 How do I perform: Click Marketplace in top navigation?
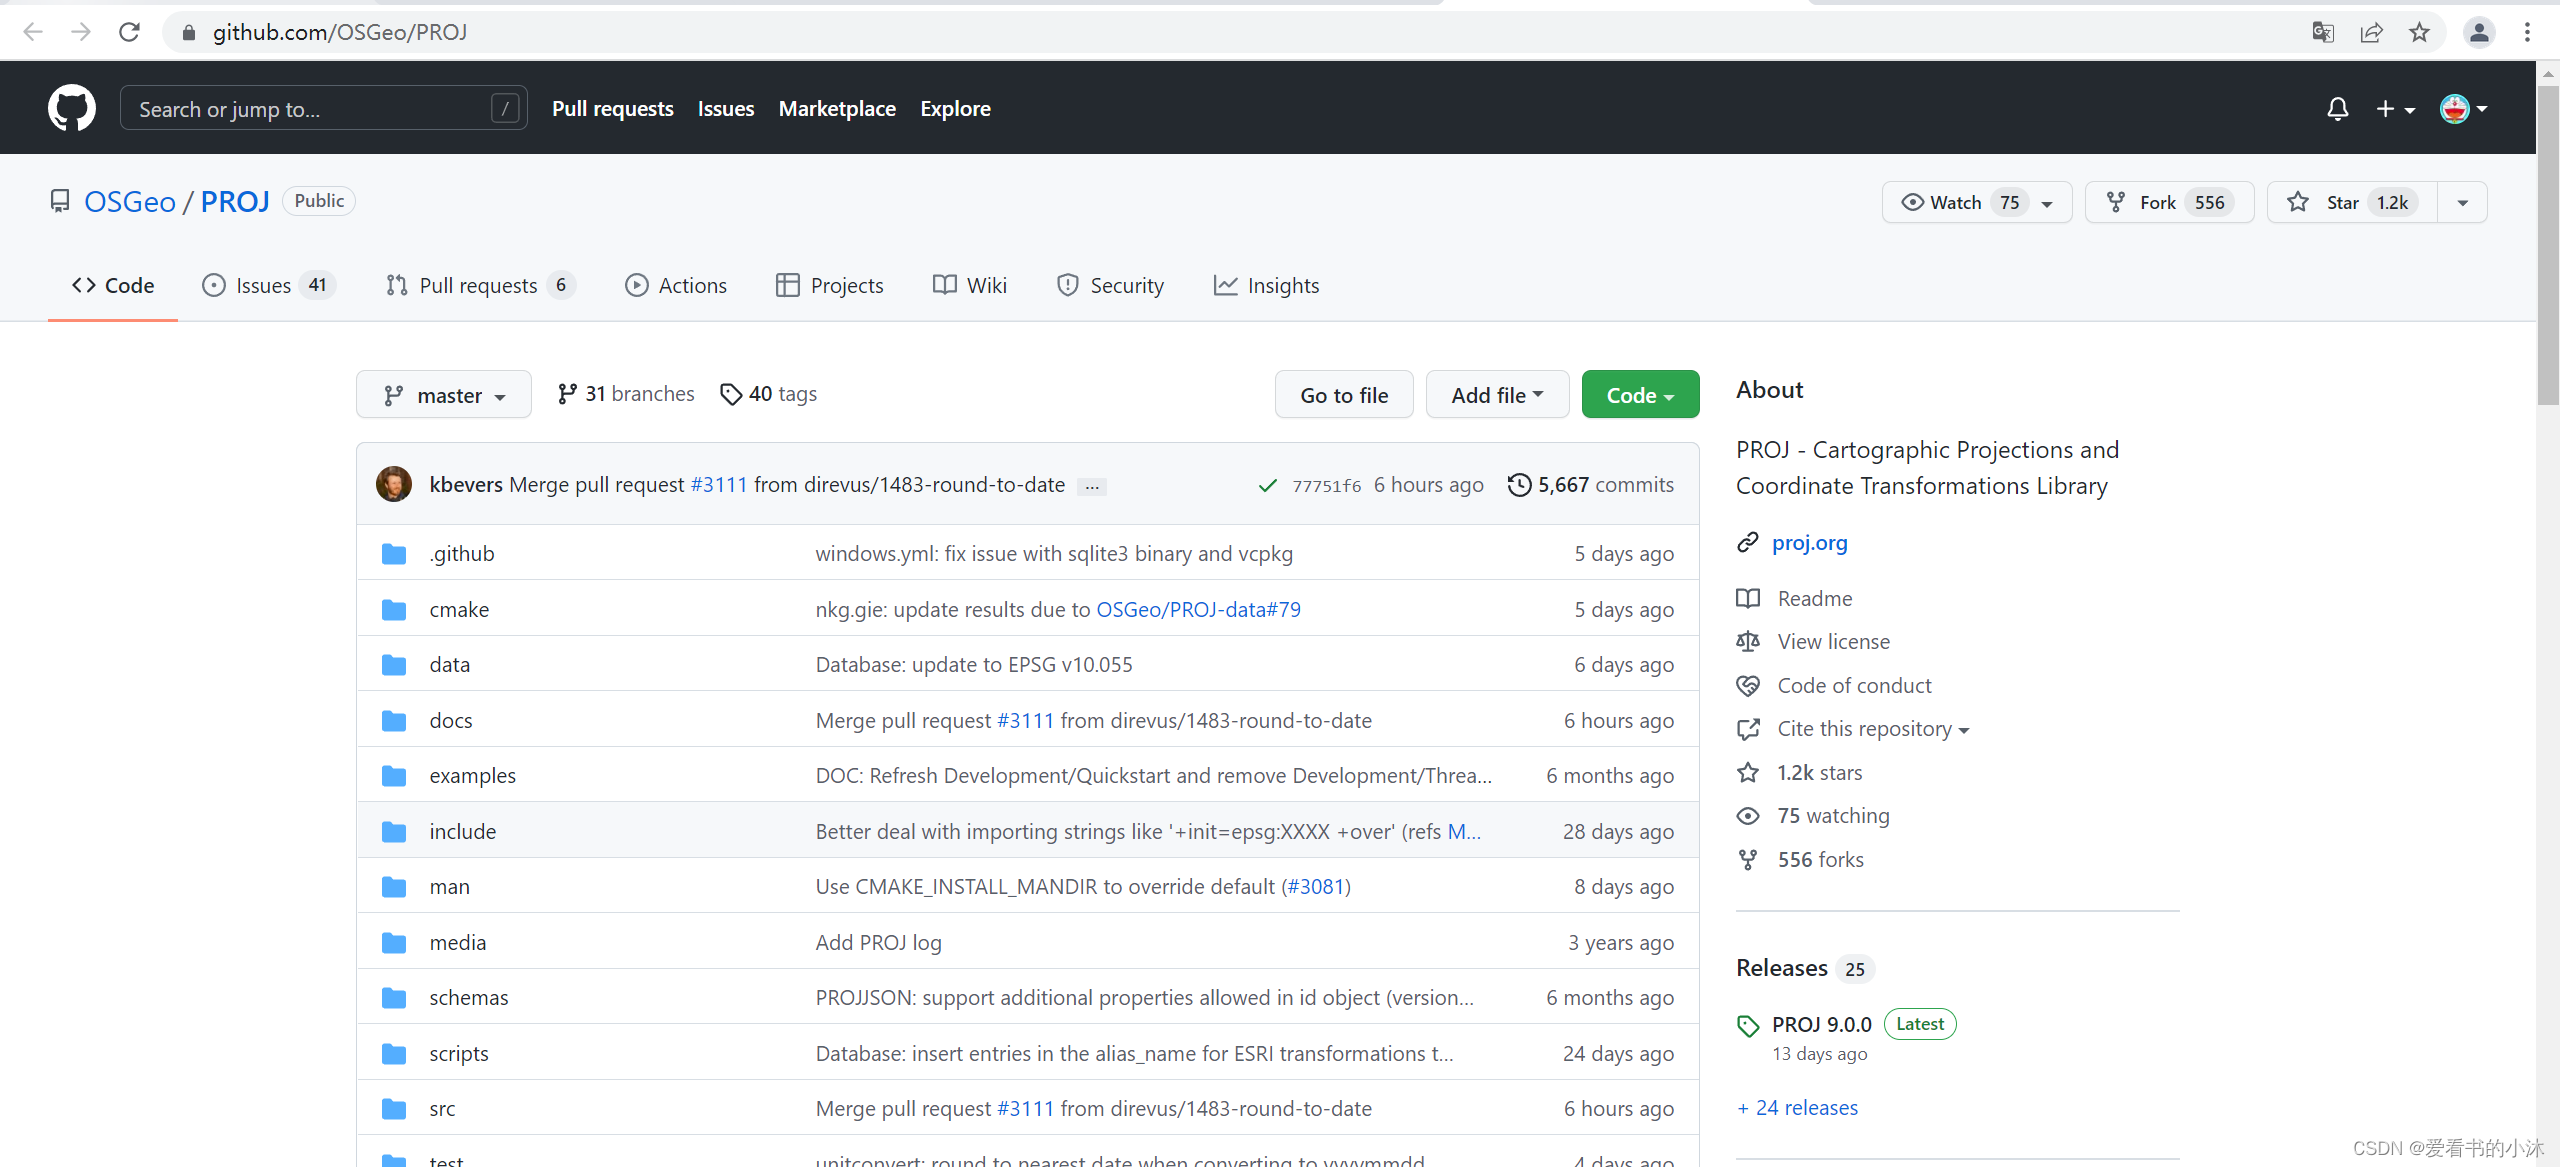coord(837,109)
